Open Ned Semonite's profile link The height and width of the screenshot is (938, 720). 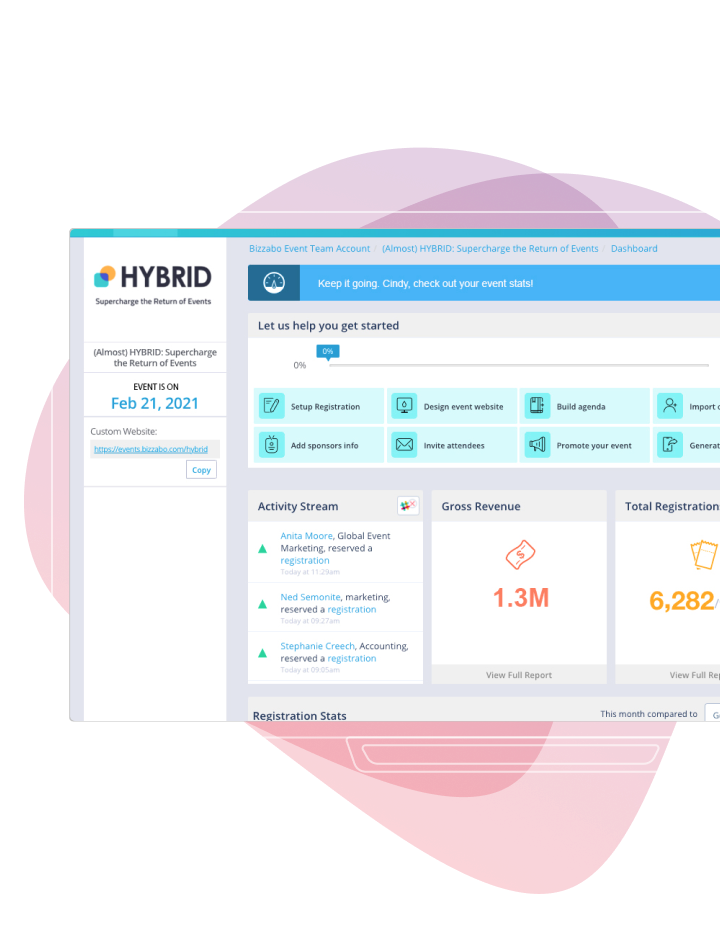310,597
